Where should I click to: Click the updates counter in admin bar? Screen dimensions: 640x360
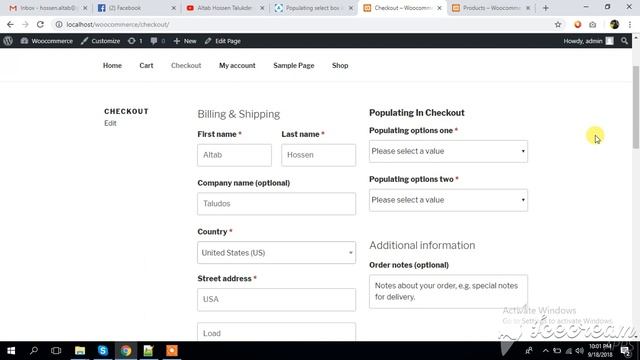click(135, 41)
